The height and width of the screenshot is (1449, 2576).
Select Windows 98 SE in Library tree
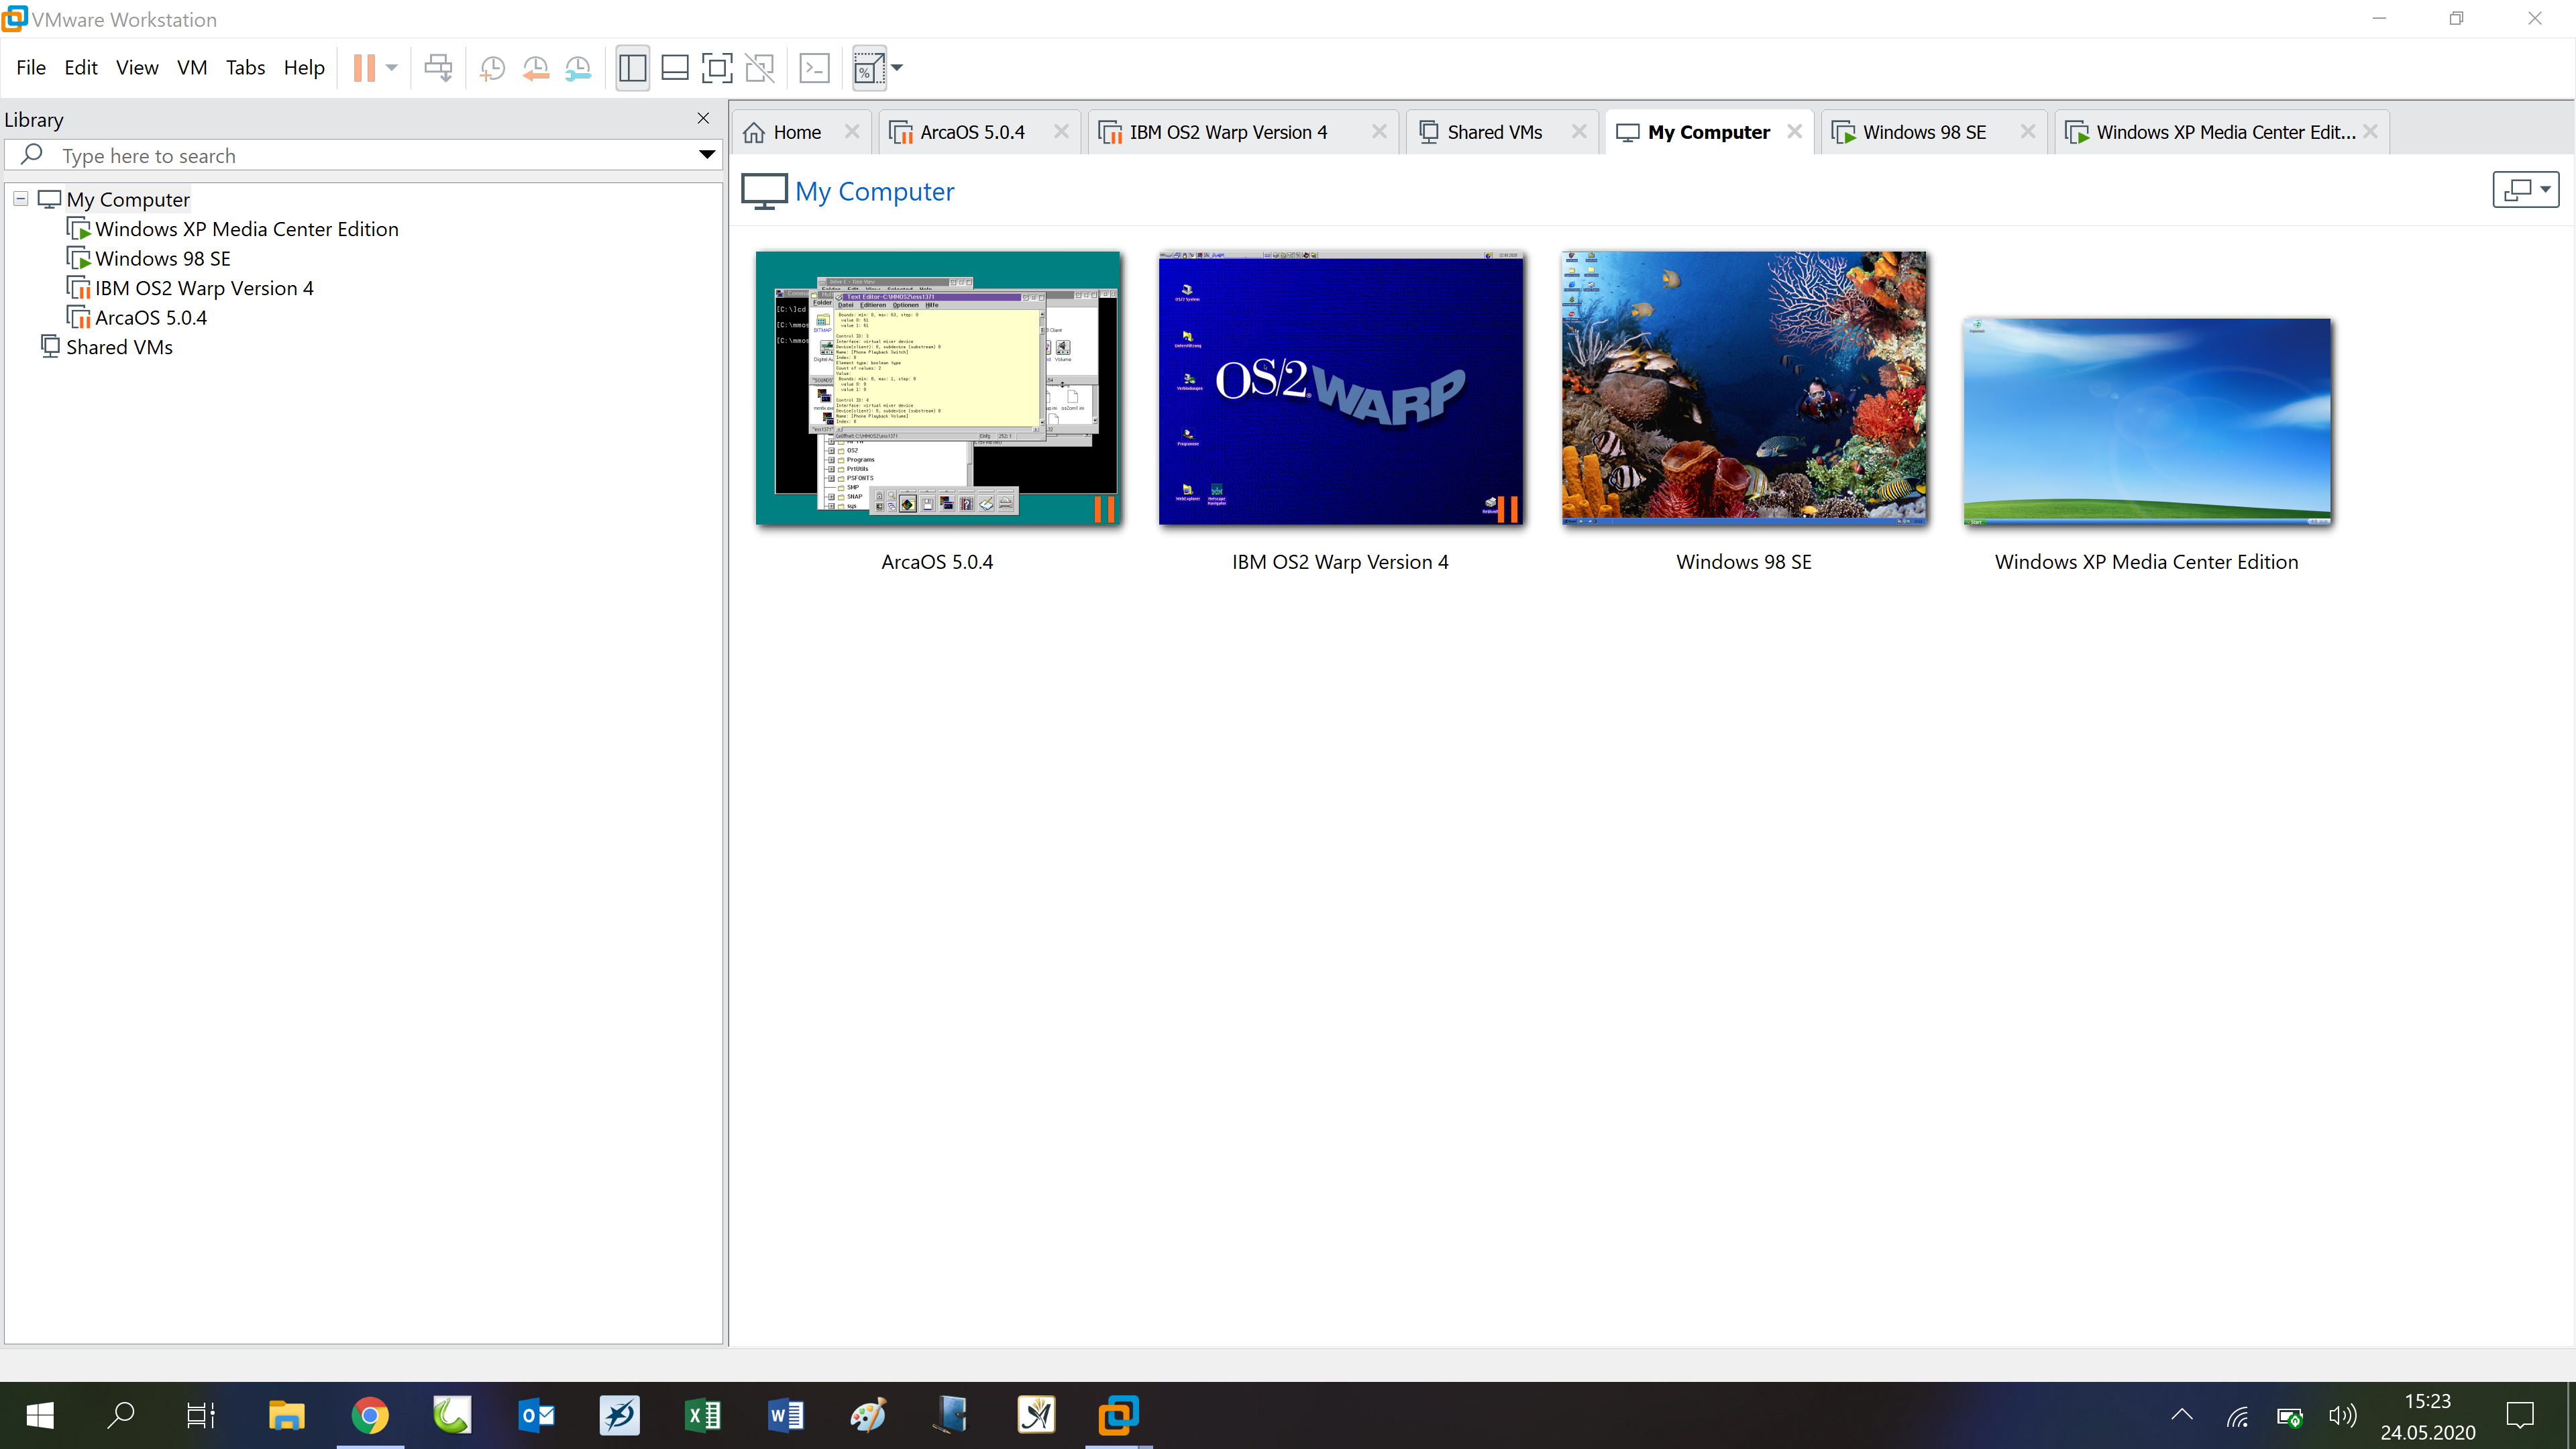(163, 258)
